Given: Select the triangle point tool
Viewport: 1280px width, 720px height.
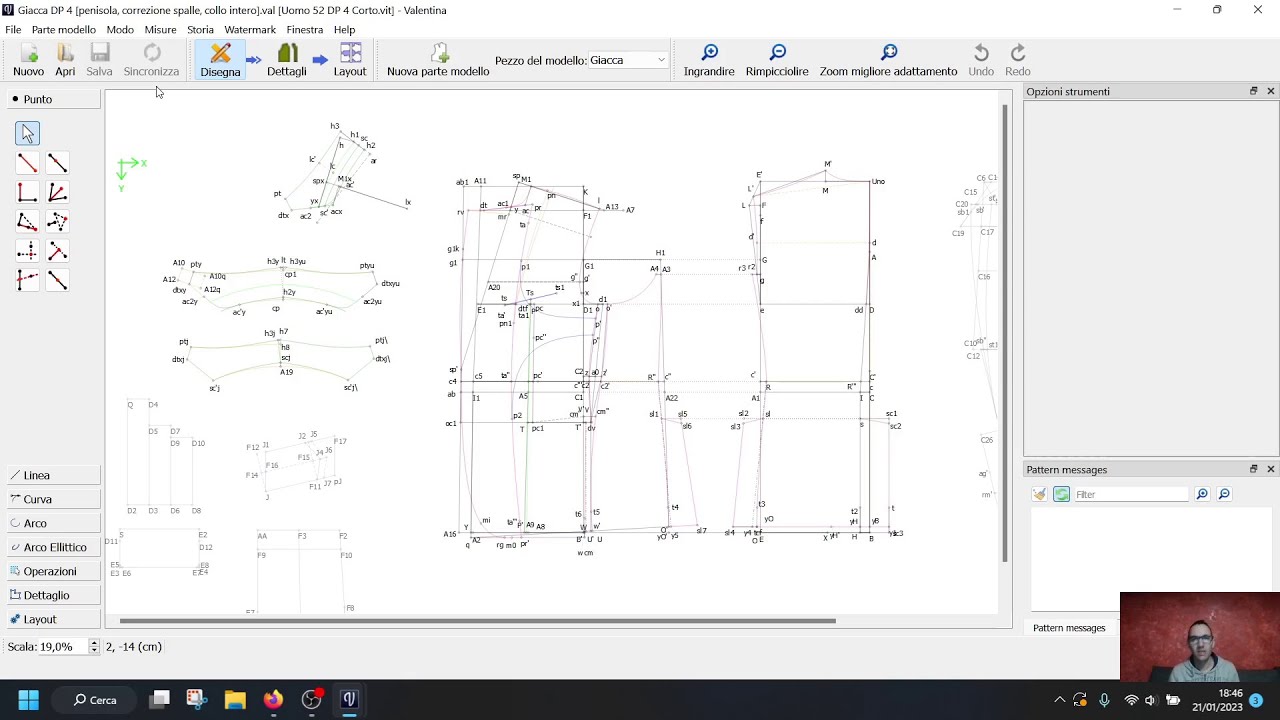Looking at the screenshot, I should click(57, 222).
